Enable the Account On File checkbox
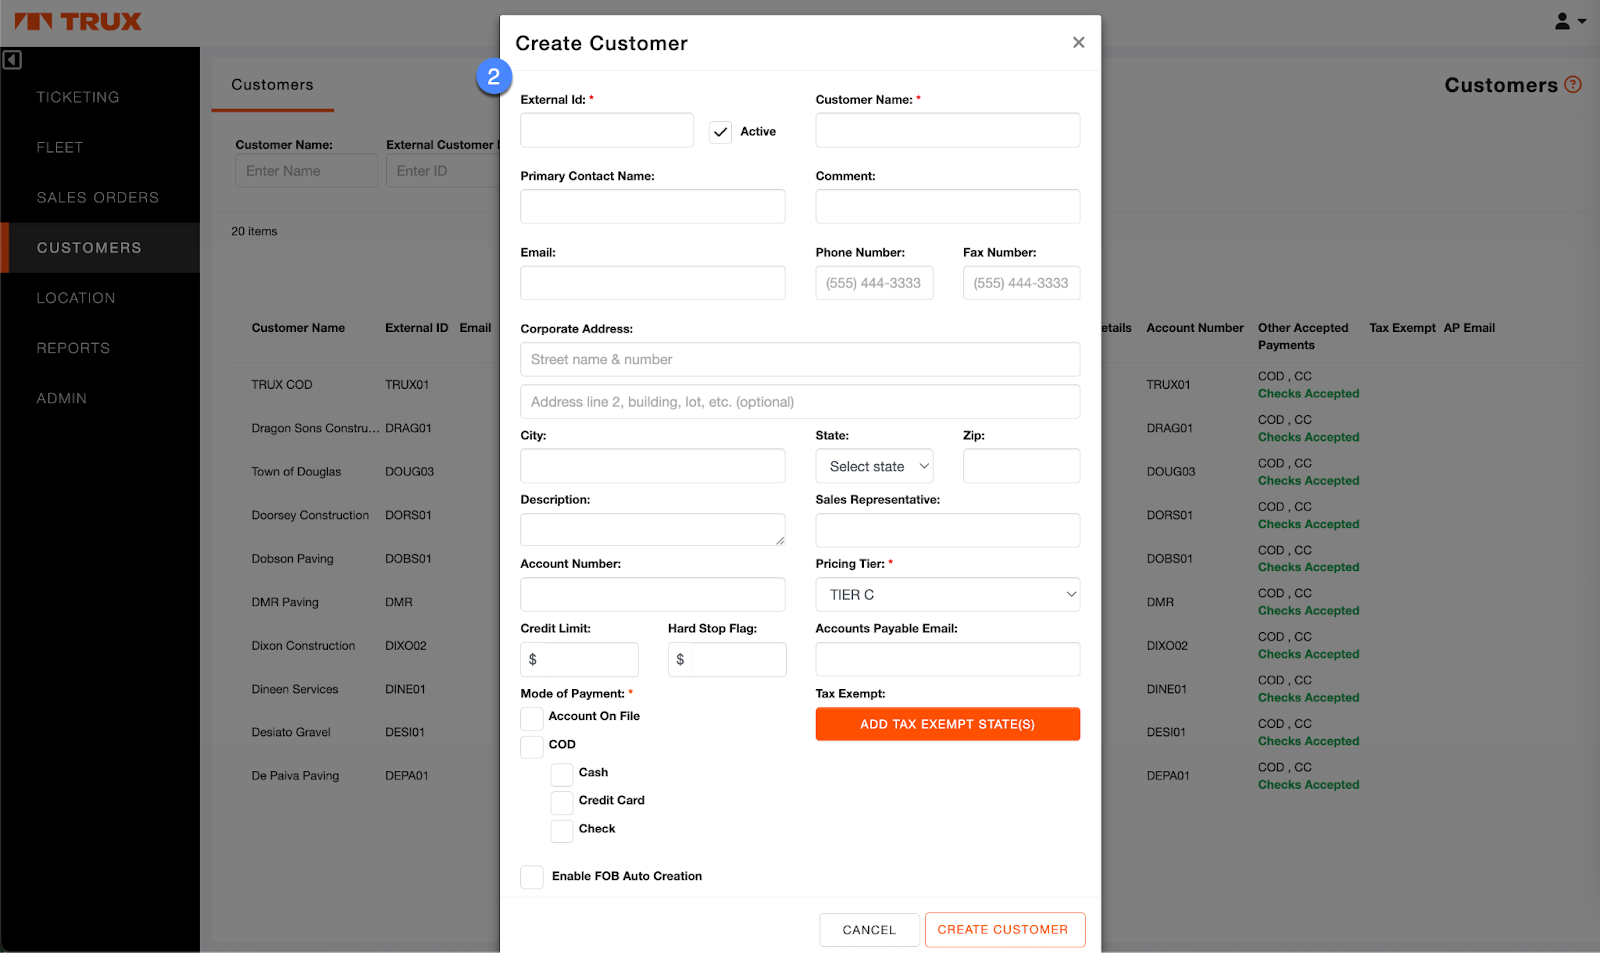Viewport: 1600px width, 953px height. [x=532, y=718]
